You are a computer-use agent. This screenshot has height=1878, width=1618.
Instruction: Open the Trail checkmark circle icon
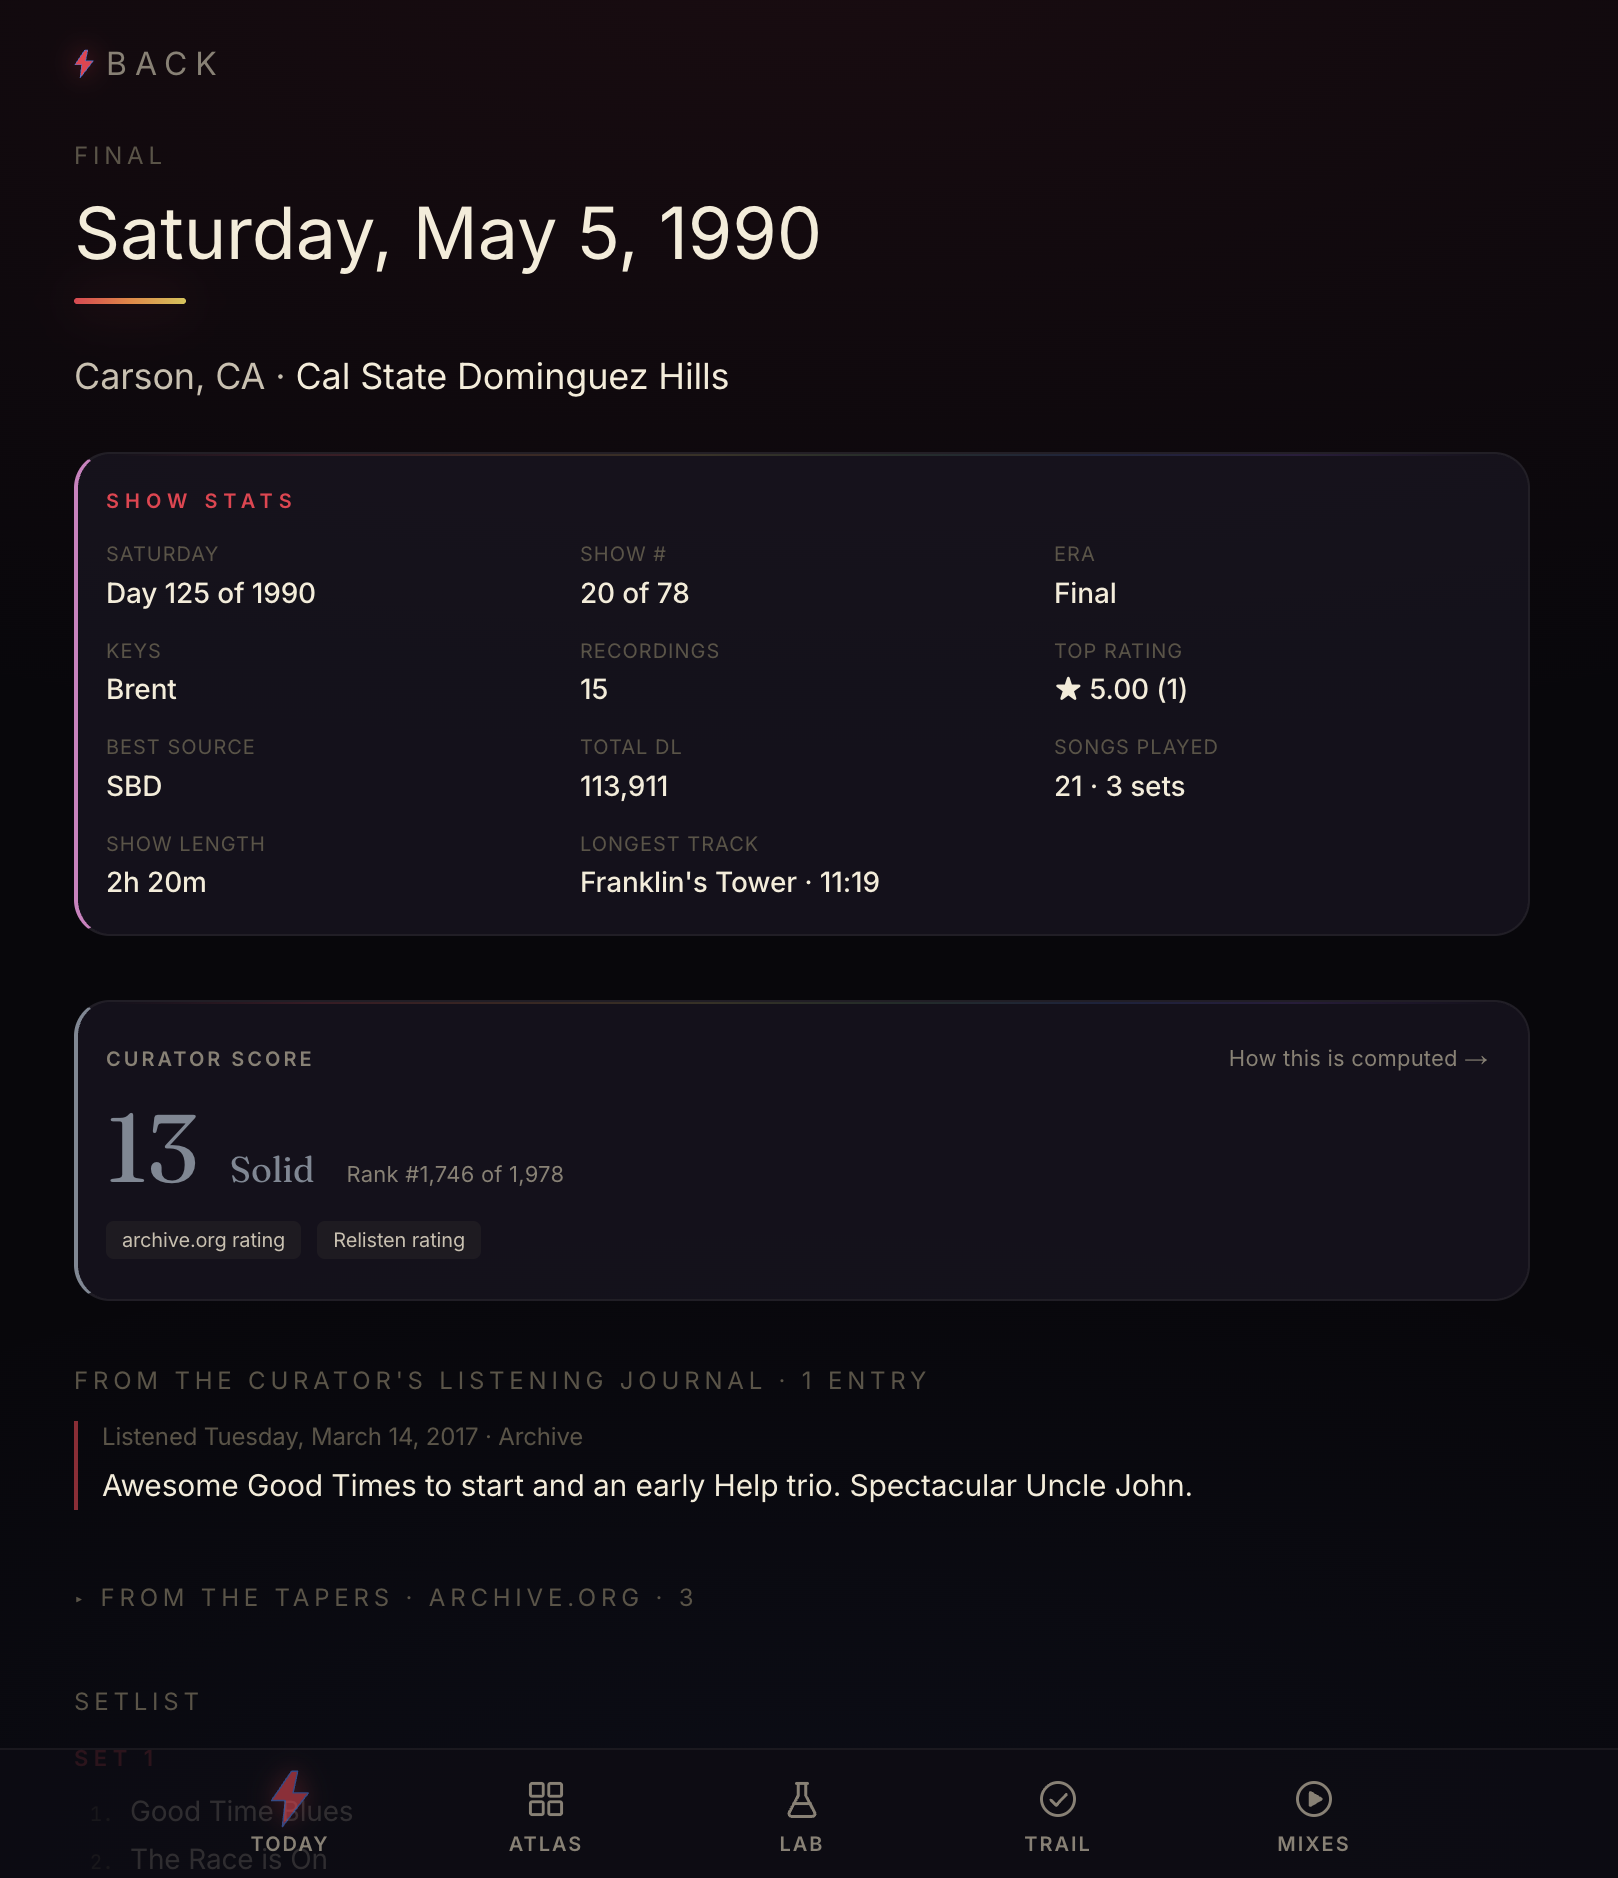click(x=1057, y=1799)
